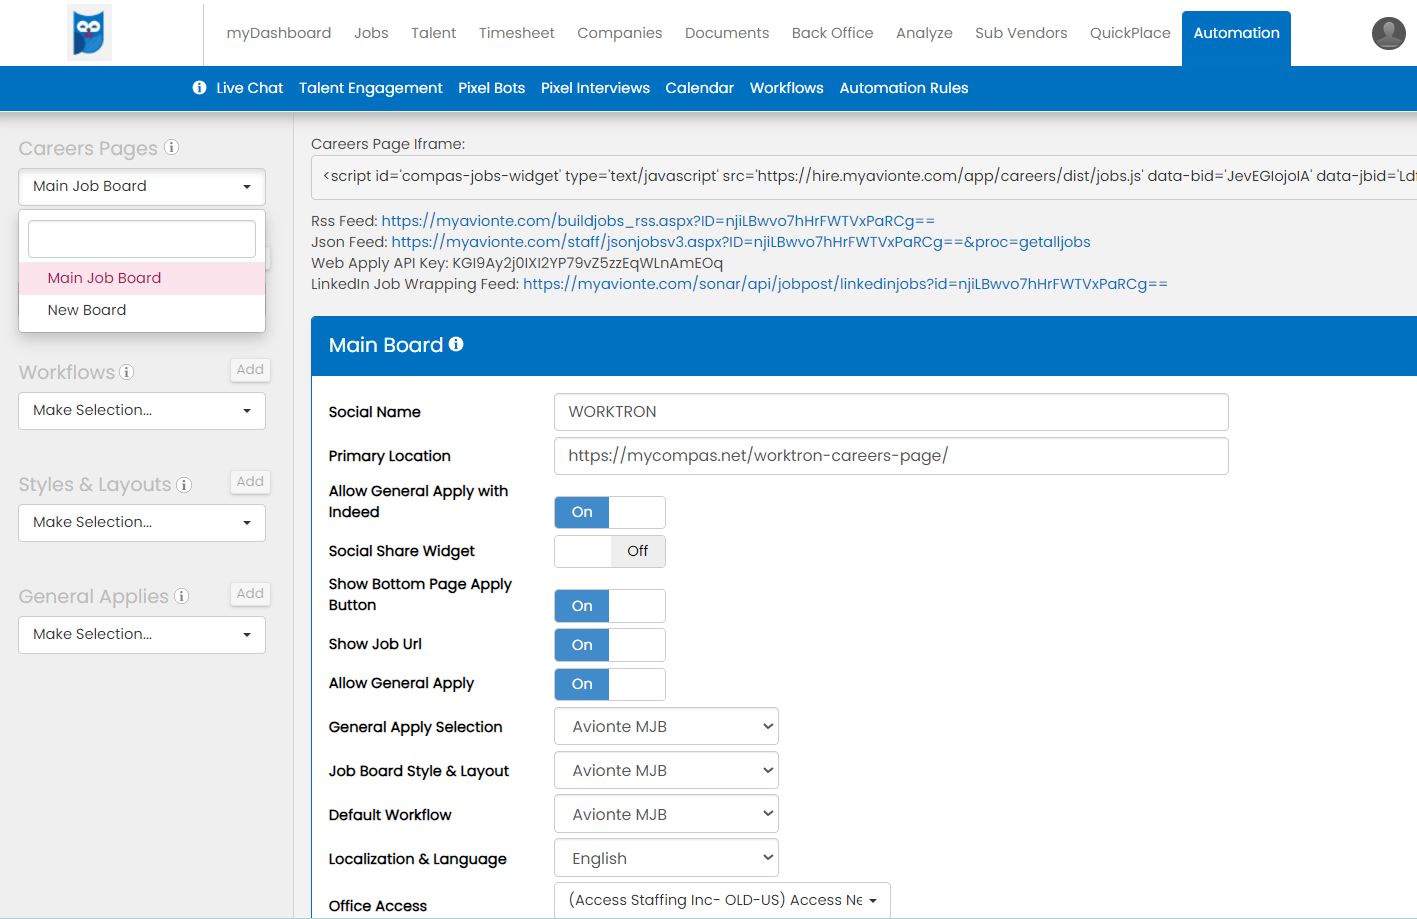
Task: Click the info icon beside Workflows
Action: click(x=127, y=372)
